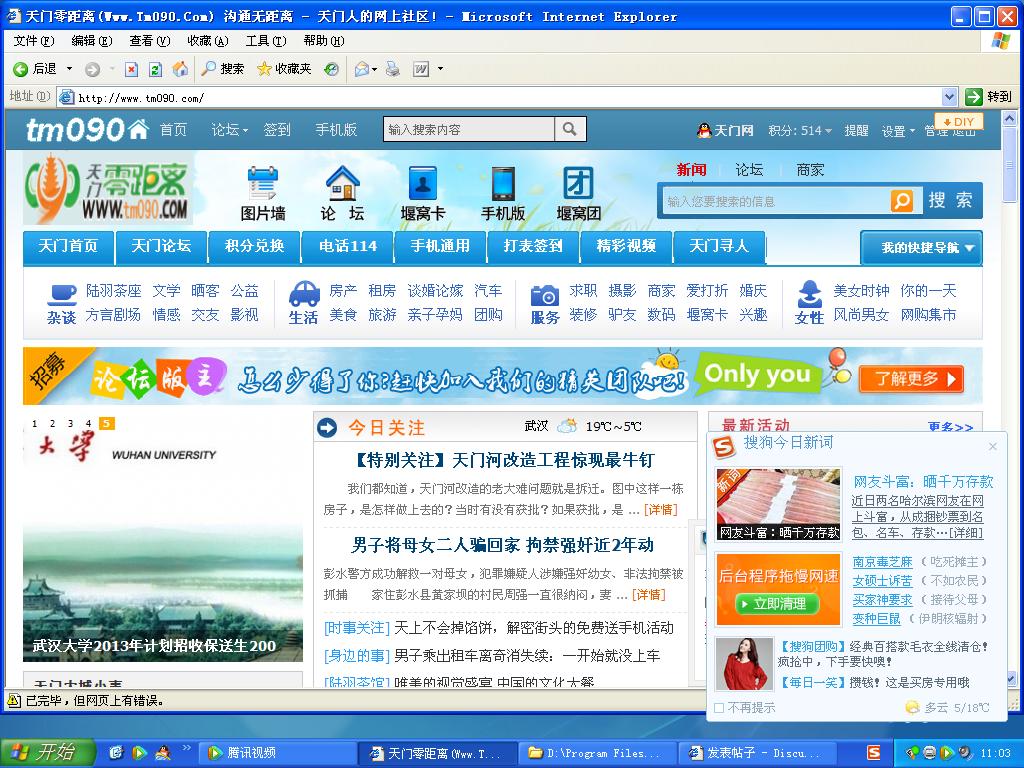Click the Edit with Word icon
This screenshot has width=1024, height=768.
tap(421, 69)
